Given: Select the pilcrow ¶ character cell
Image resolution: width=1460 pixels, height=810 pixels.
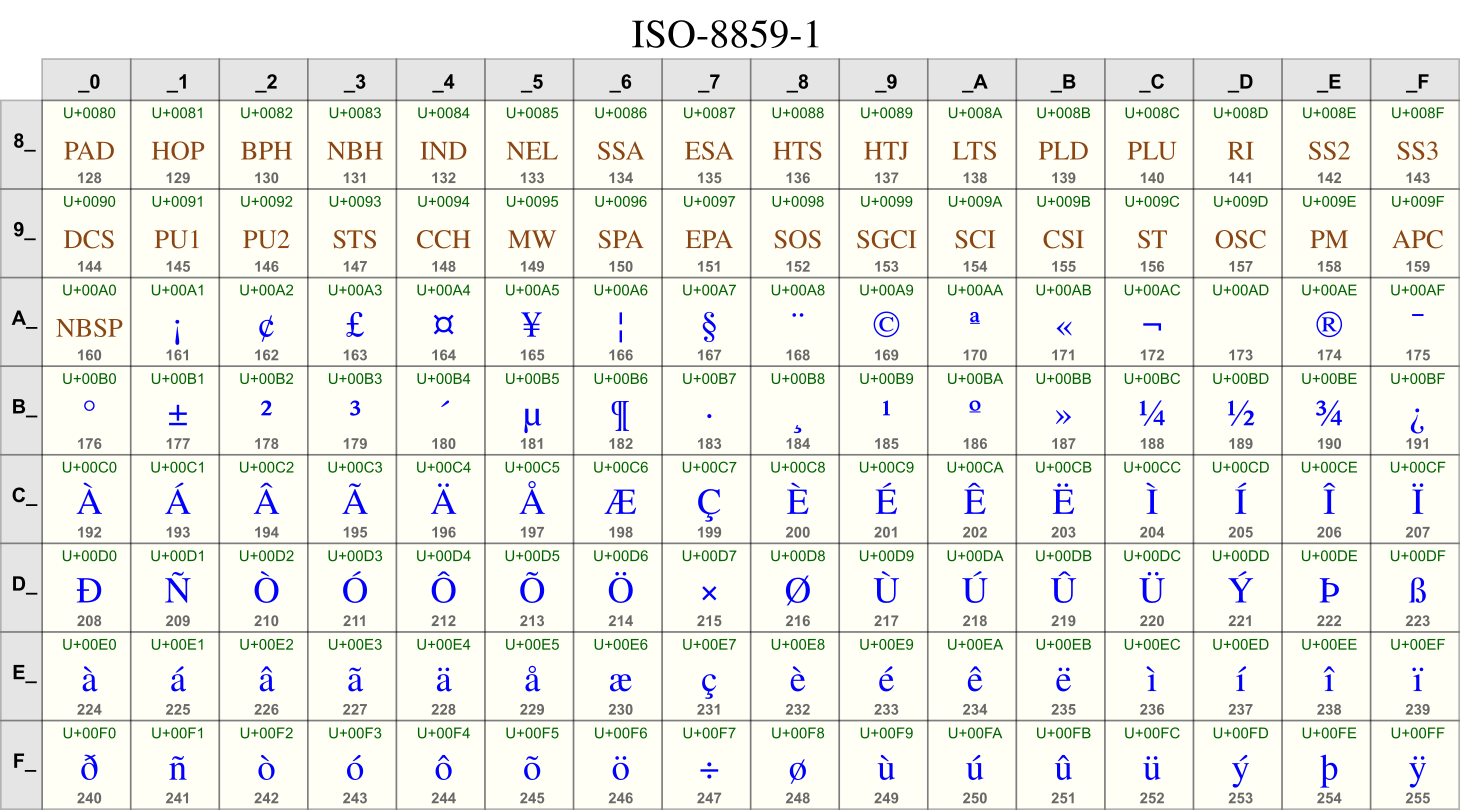Looking at the screenshot, I should (620, 414).
